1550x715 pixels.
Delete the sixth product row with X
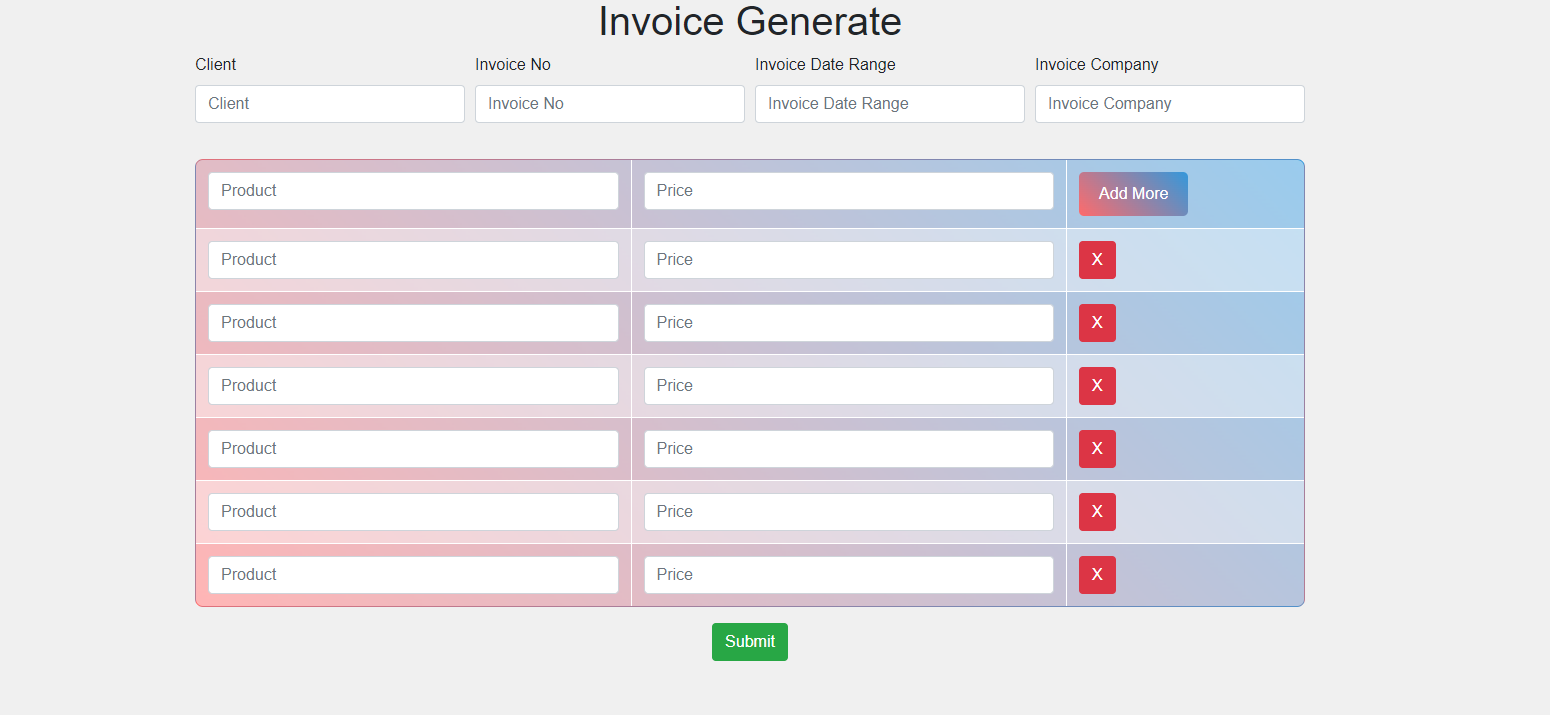click(x=1097, y=512)
